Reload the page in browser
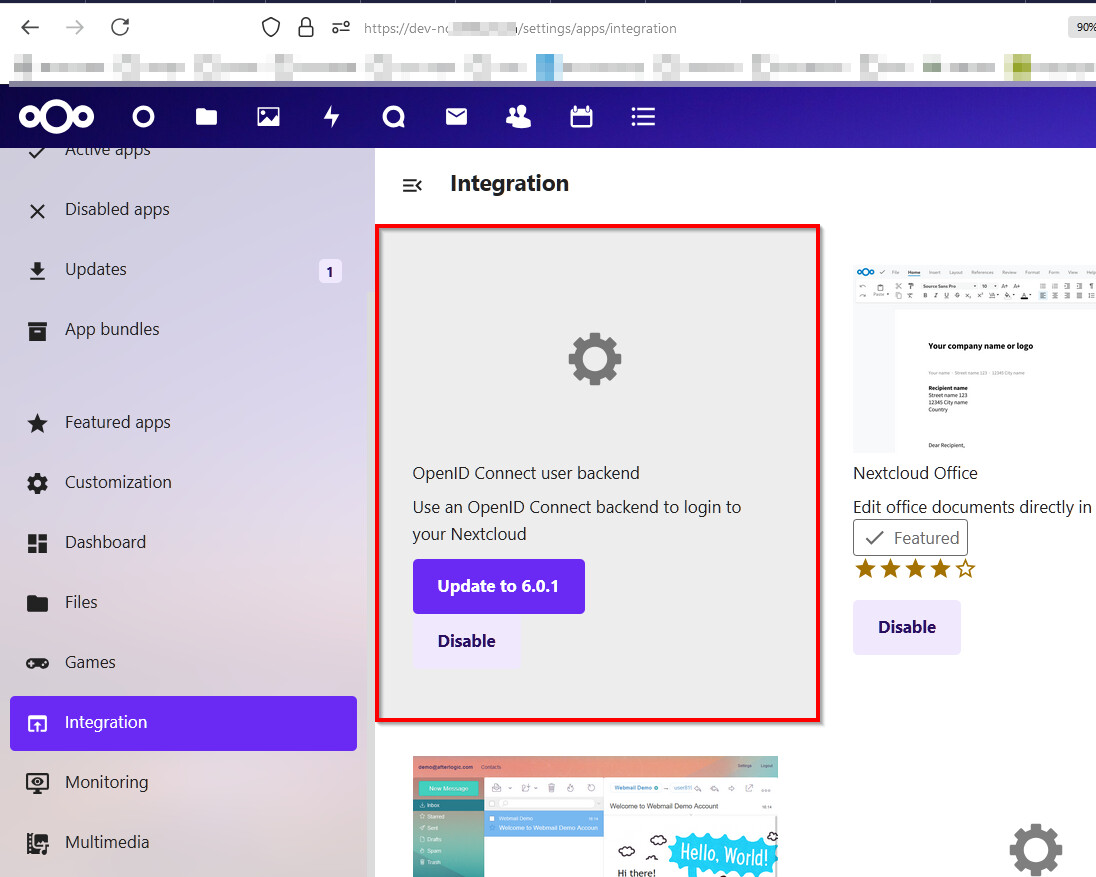Image resolution: width=1096 pixels, height=877 pixels. click(x=120, y=27)
